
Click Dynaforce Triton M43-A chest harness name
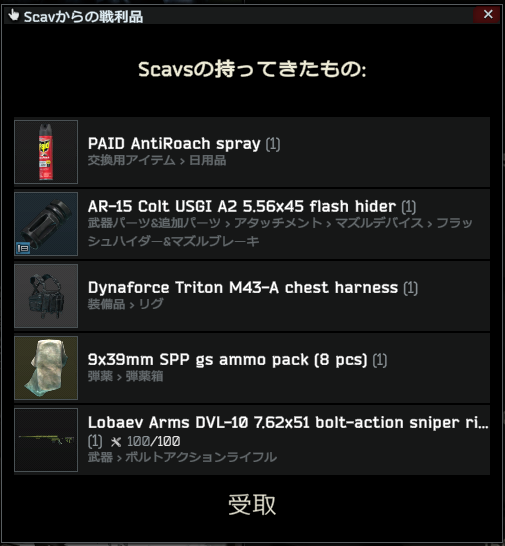pos(243,288)
